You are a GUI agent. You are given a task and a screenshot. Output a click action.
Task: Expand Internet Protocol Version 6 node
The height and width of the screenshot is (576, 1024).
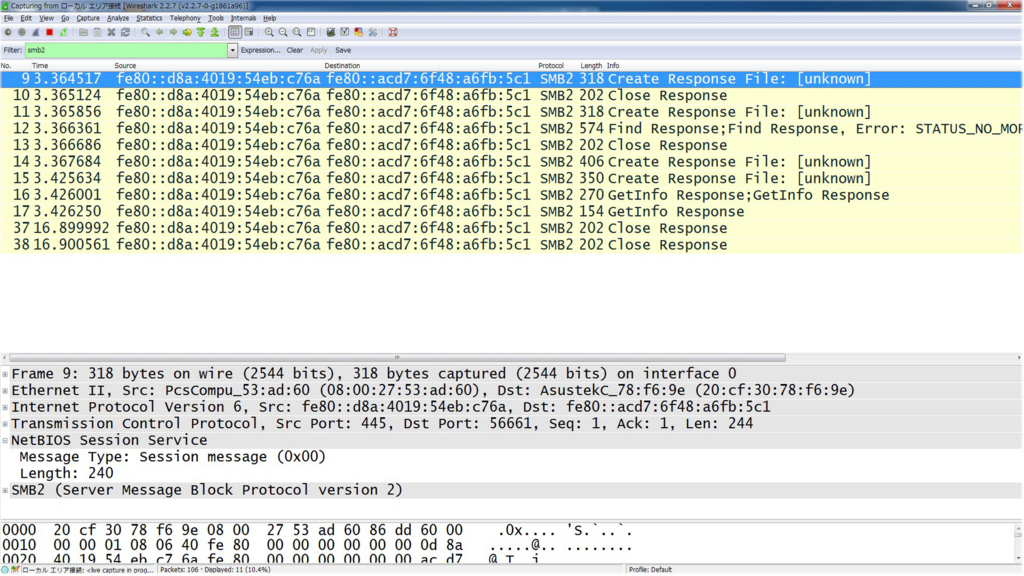(x=5, y=408)
